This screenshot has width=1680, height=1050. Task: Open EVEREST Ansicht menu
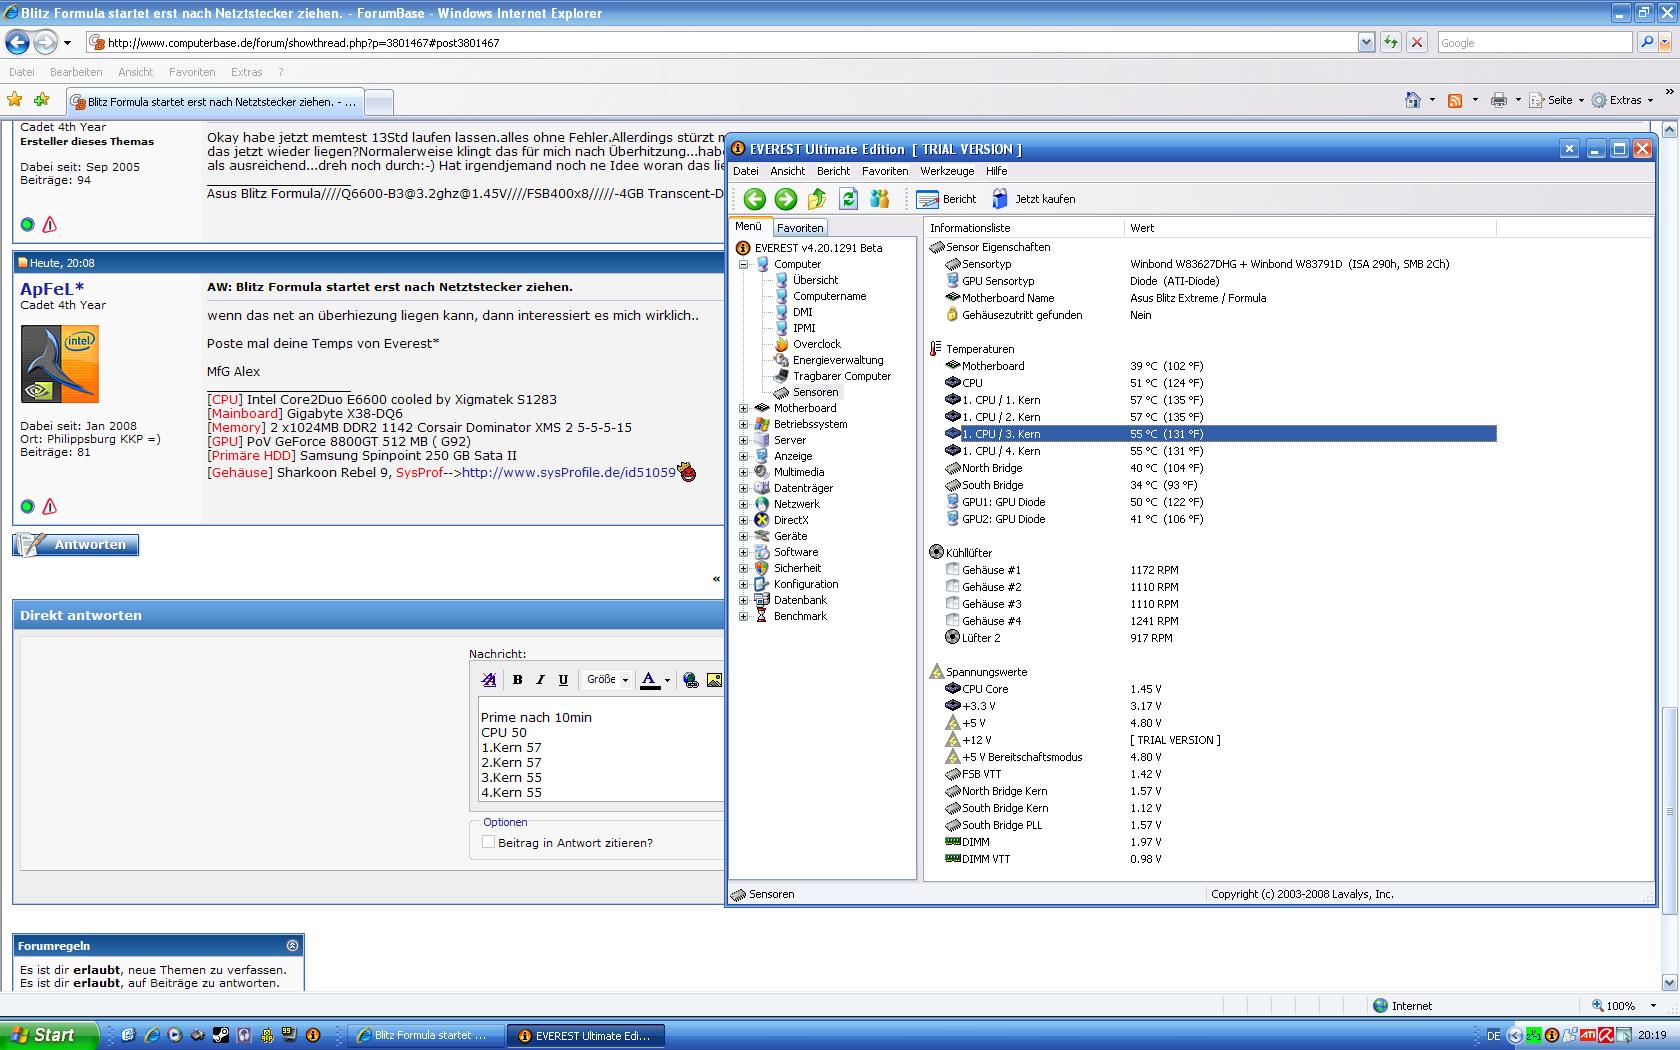788,171
